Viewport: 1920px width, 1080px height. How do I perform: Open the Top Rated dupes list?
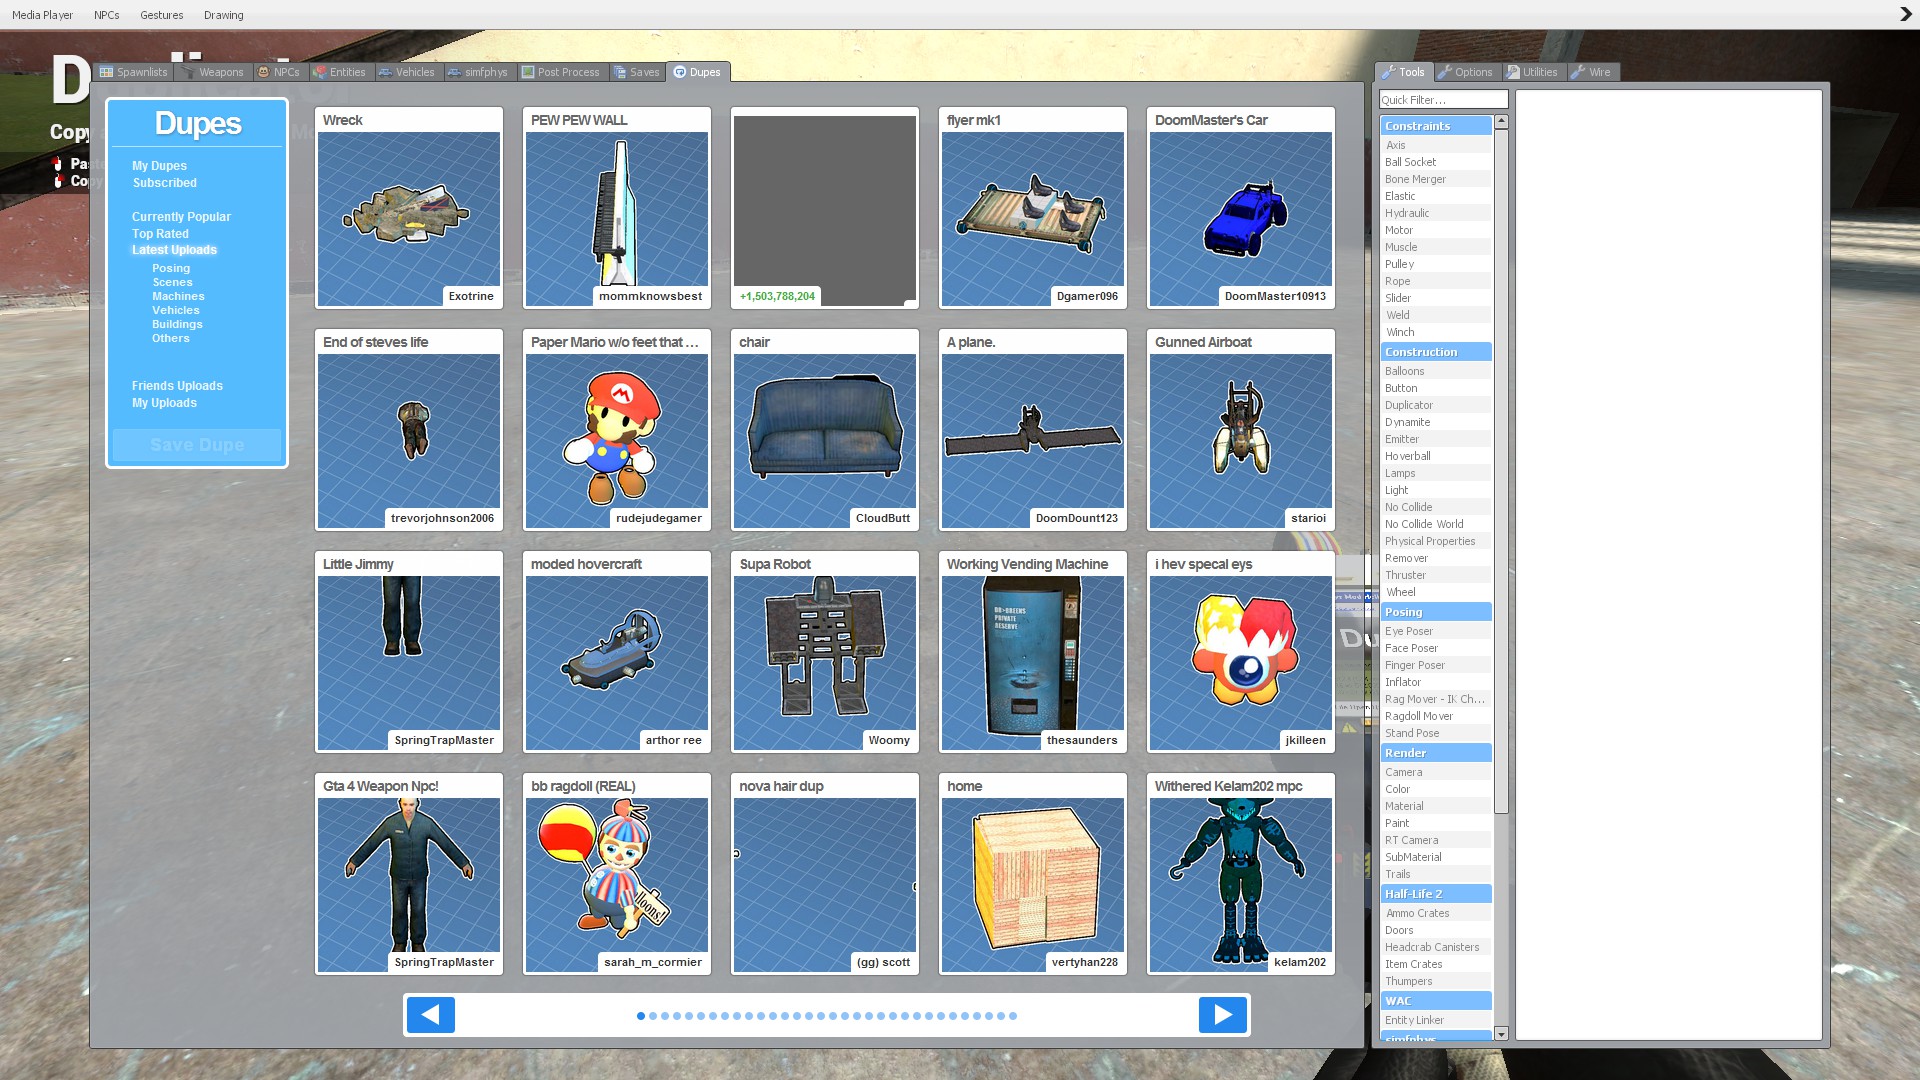click(x=160, y=234)
